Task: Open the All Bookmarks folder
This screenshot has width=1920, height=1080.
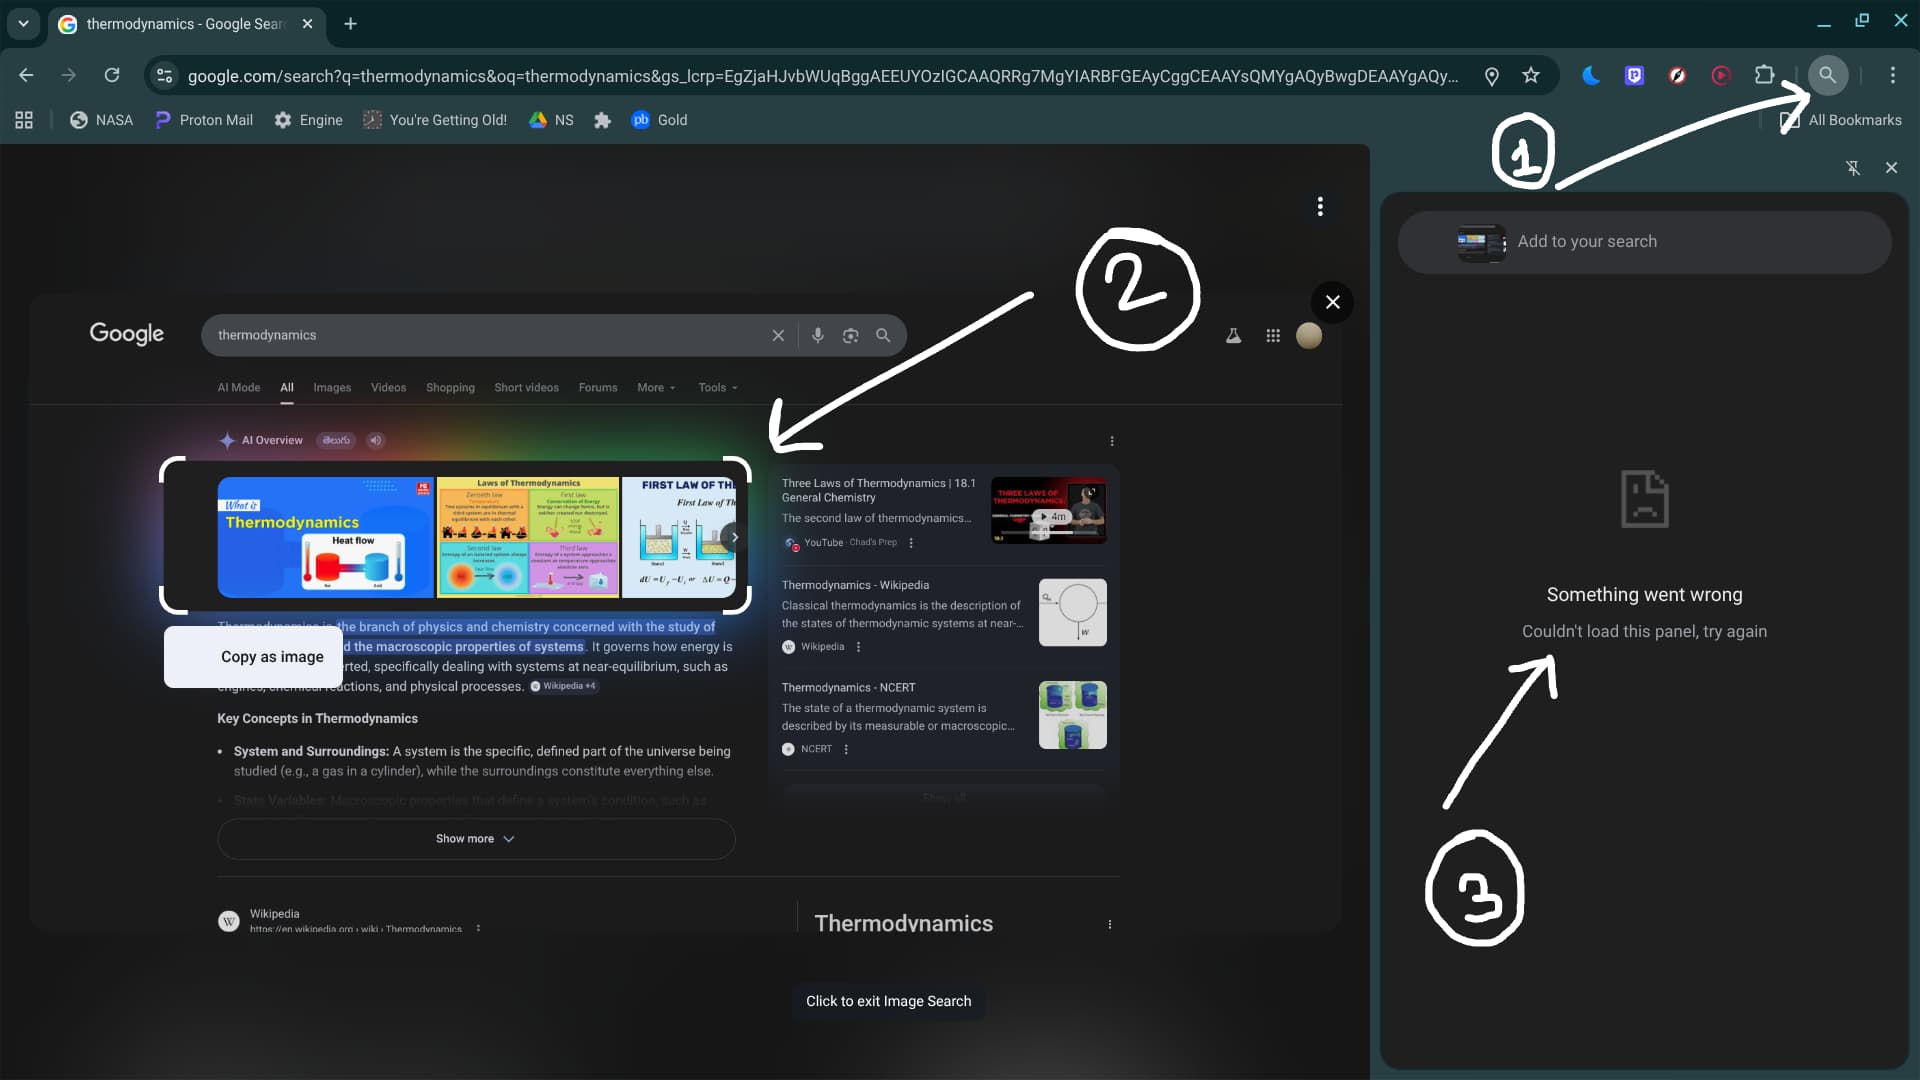Action: [x=1841, y=120]
